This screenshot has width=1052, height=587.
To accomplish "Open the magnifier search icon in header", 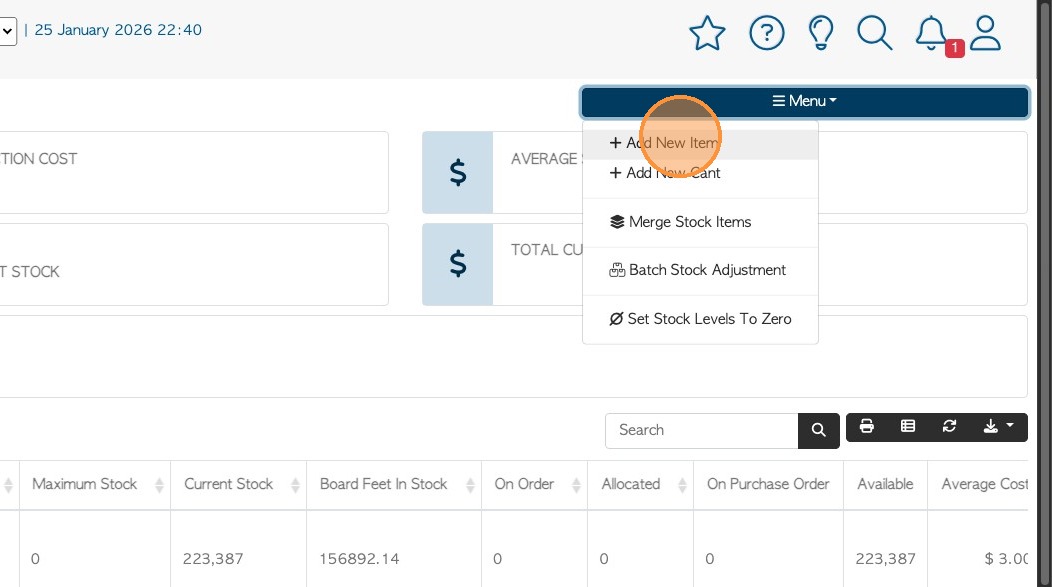I will coord(874,34).
